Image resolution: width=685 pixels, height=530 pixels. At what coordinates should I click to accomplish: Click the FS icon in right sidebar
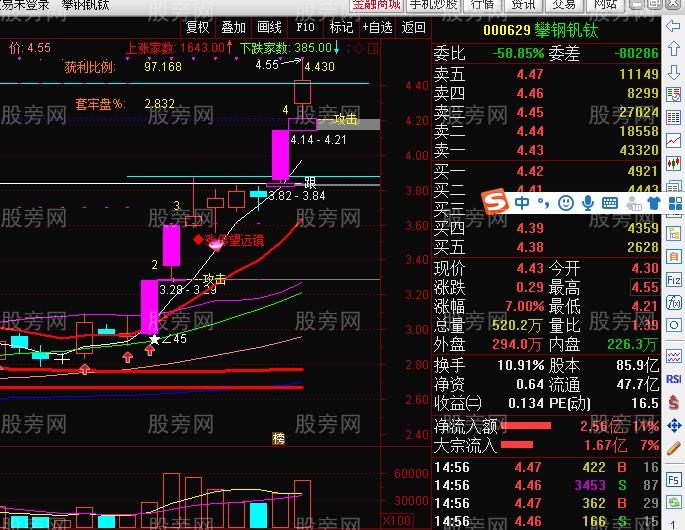point(673,480)
